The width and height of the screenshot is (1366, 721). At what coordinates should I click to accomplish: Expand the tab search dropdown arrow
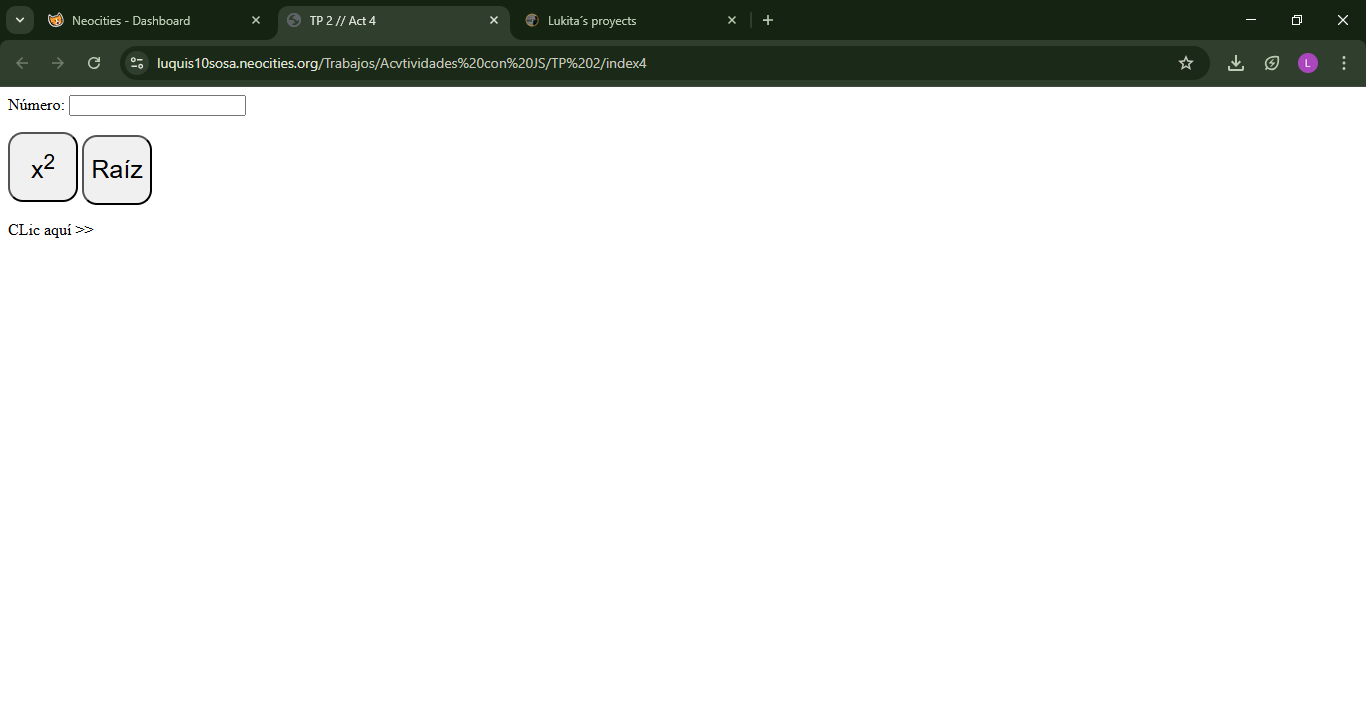pyautogui.click(x=19, y=20)
